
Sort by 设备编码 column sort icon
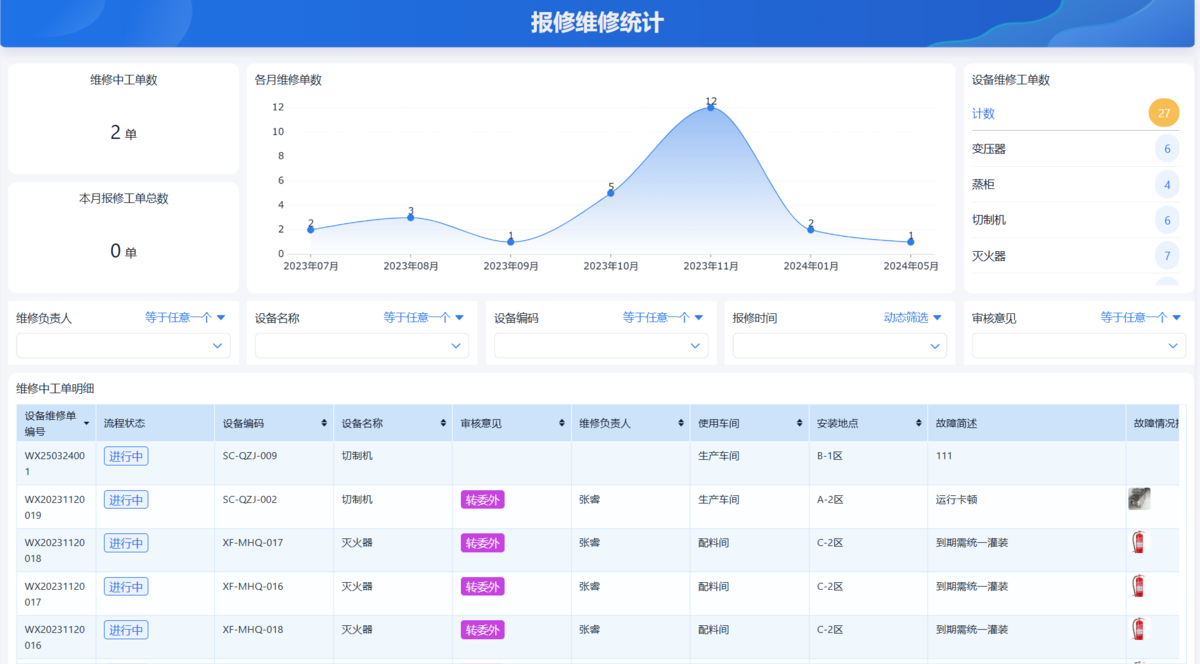tap(324, 424)
